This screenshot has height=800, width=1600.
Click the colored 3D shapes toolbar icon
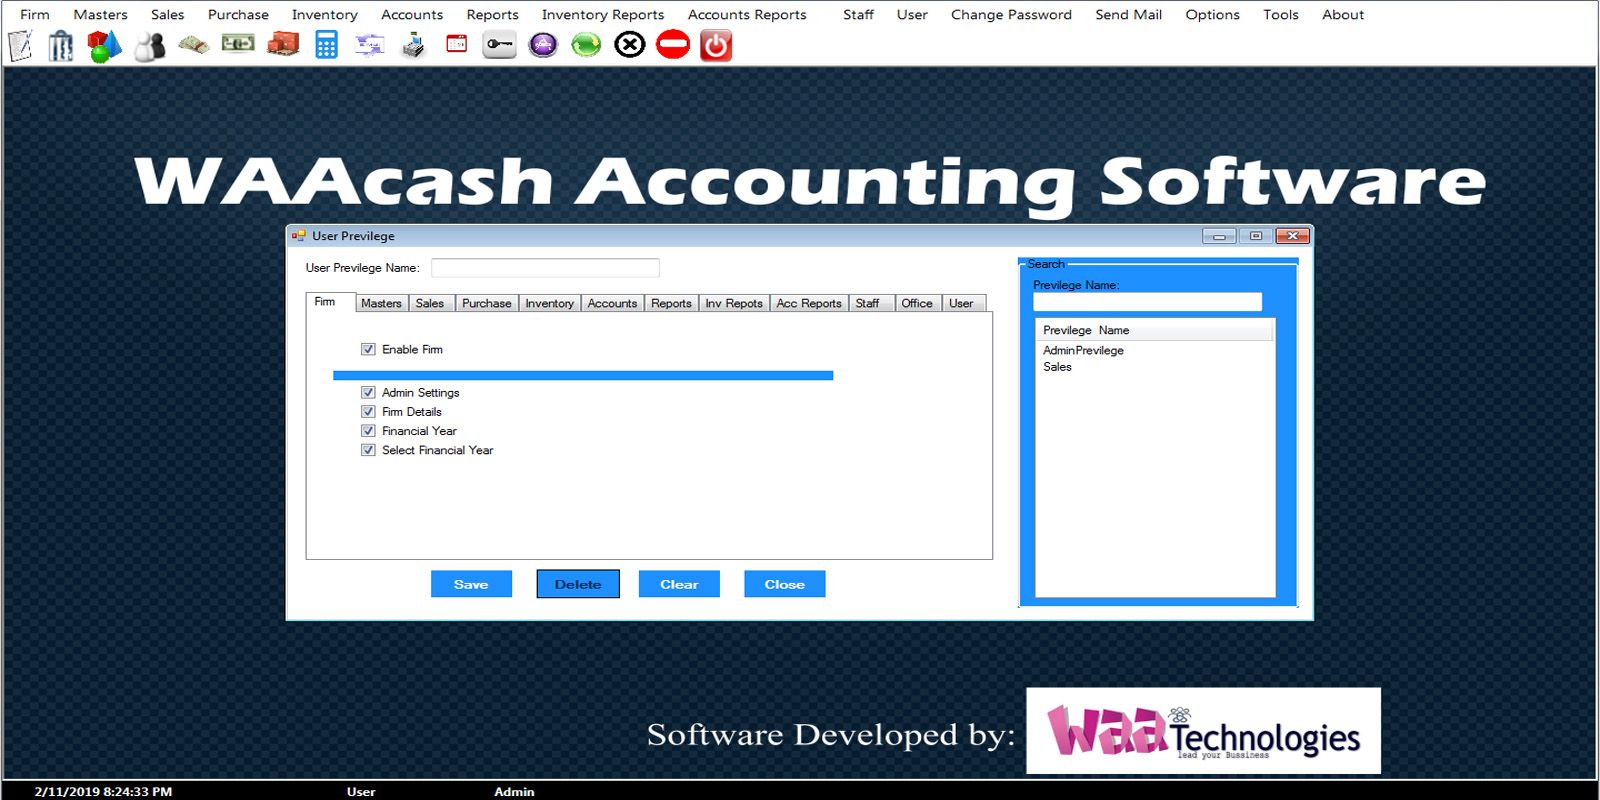click(104, 45)
